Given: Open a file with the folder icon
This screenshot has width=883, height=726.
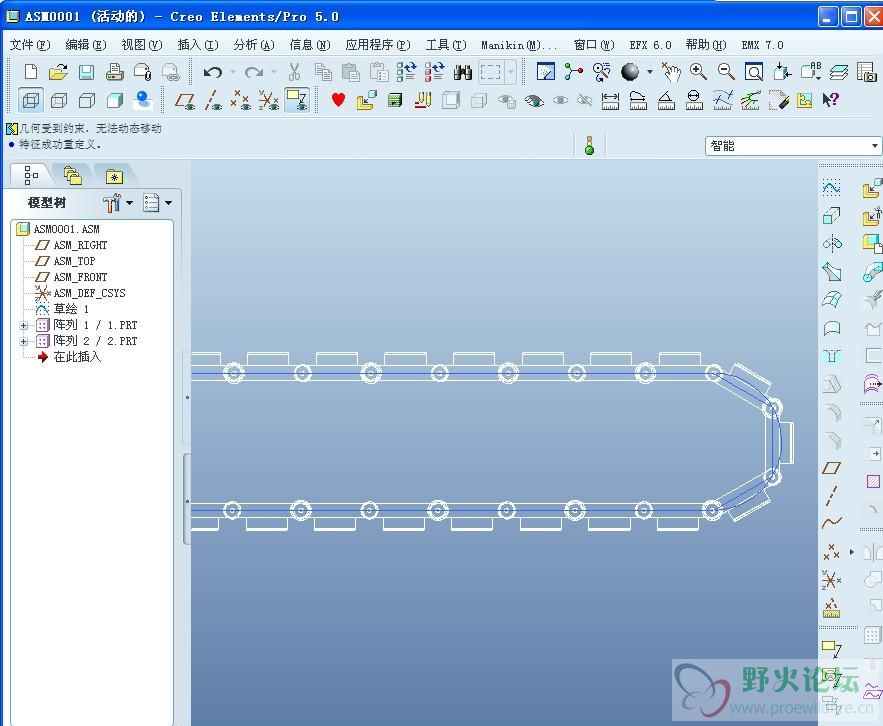Looking at the screenshot, I should click(x=58, y=72).
